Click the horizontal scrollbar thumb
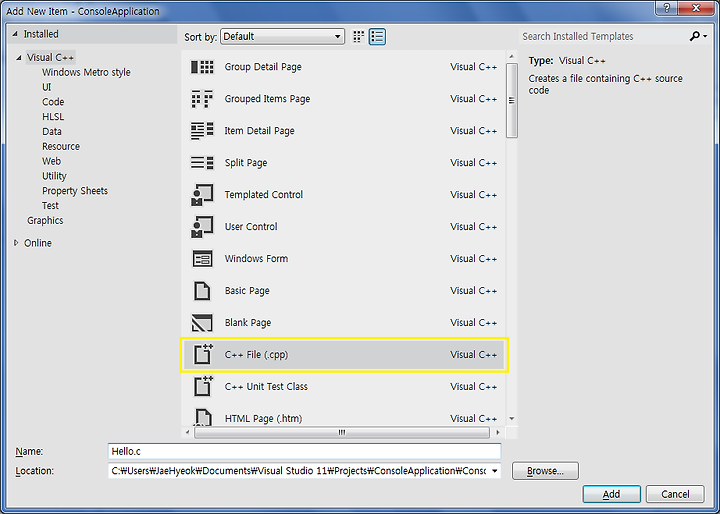Image resolution: width=720 pixels, height=514 pixels. click(342, 432)
